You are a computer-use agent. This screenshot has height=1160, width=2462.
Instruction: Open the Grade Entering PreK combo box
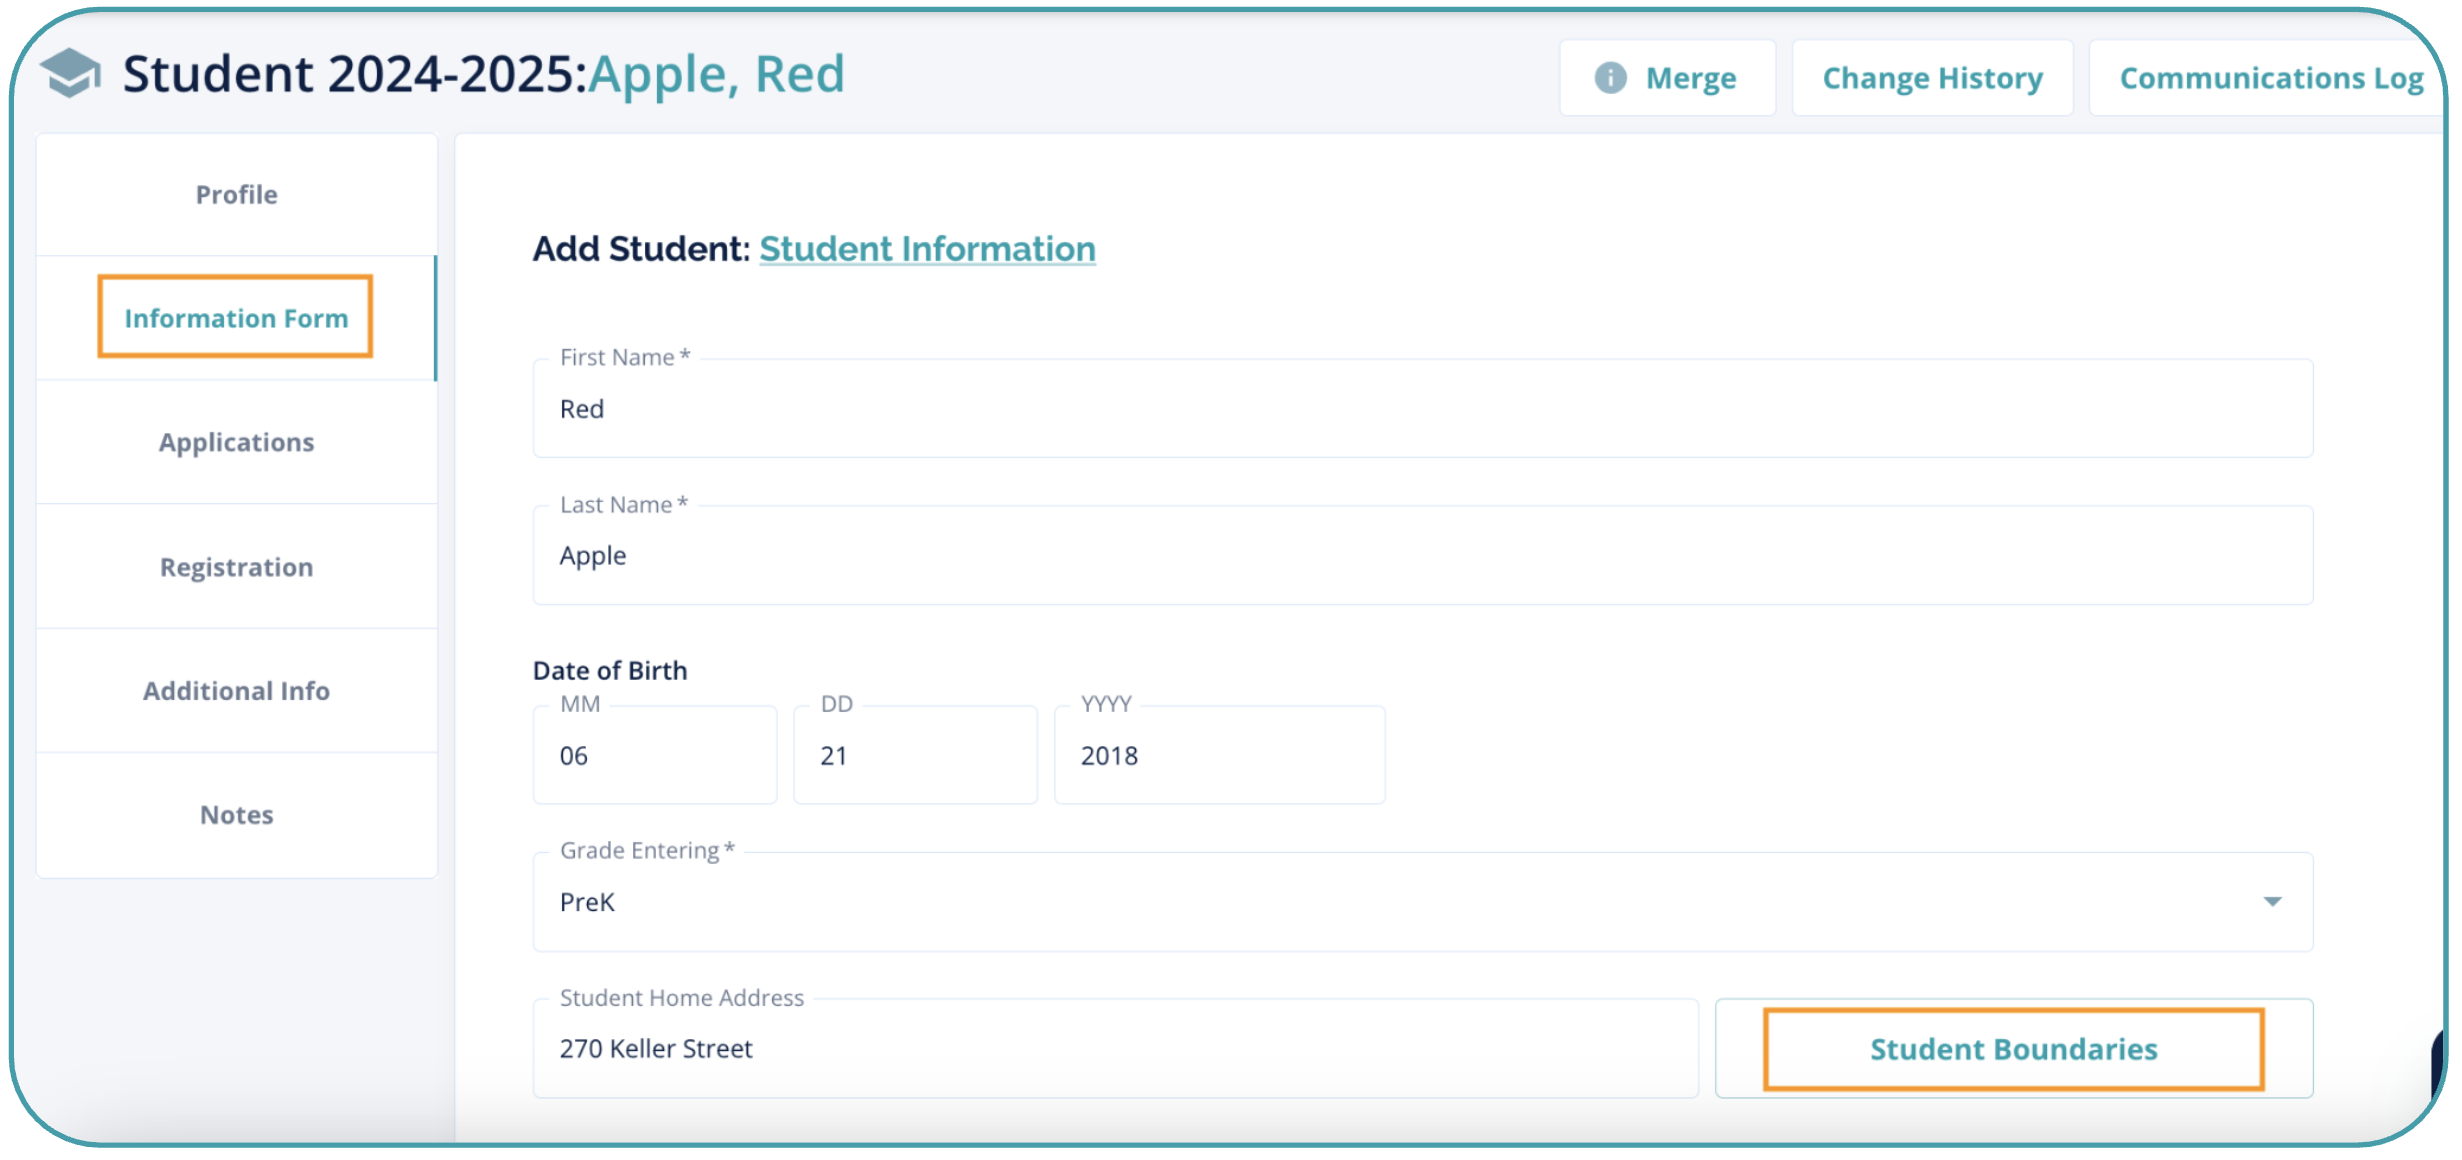point(1422,902)
